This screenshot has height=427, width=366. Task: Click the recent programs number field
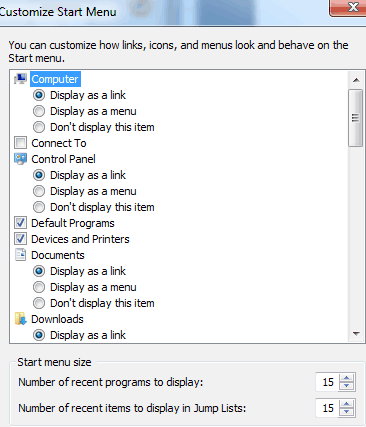(x=327, y=382)
